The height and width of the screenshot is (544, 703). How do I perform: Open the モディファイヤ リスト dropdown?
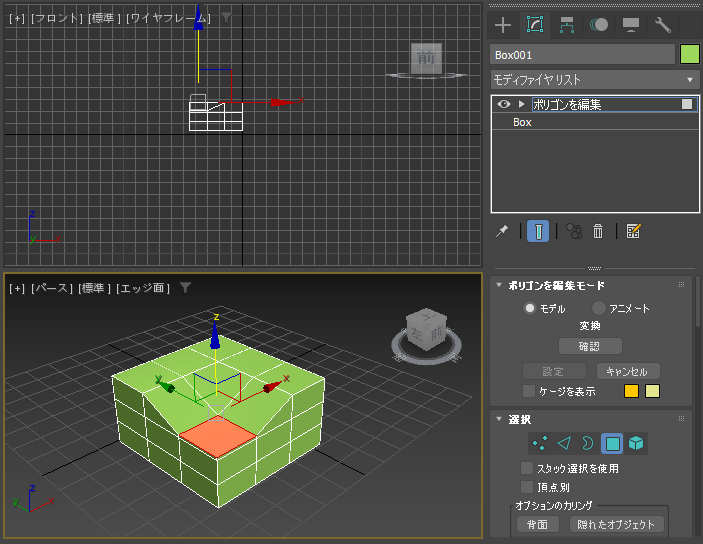click(x=595, y=80)
